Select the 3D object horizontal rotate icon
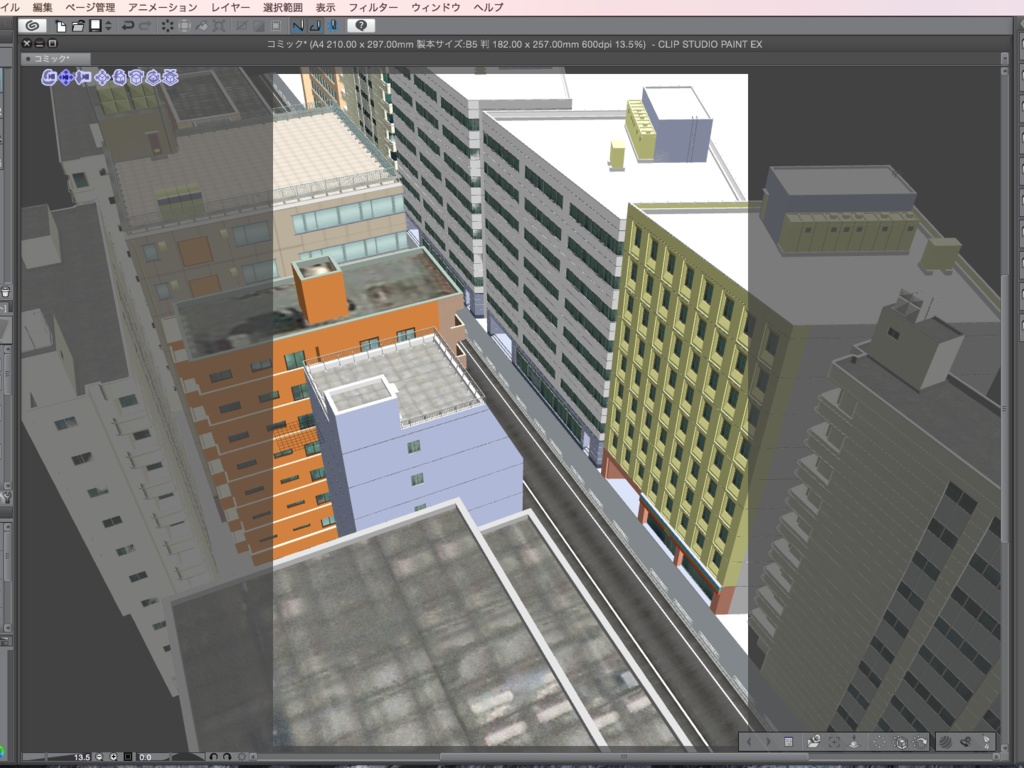Viewport: 1024px width, 768px height. (x=136, y=78)
